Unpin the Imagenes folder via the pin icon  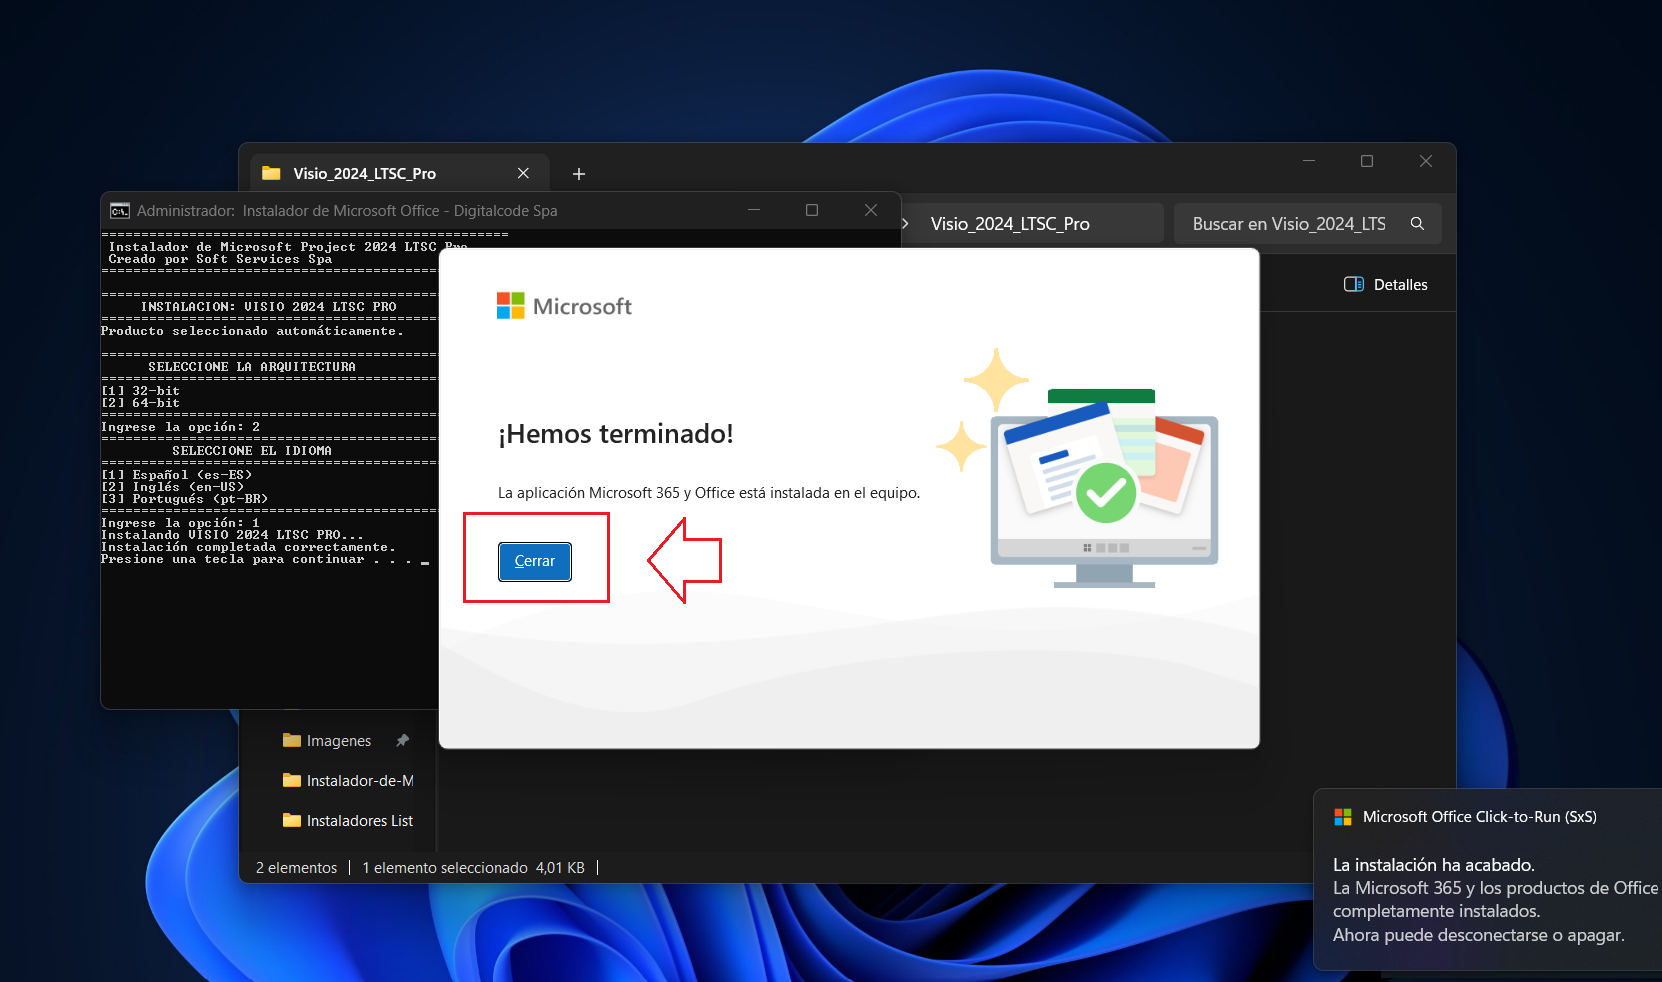[402, 741]
